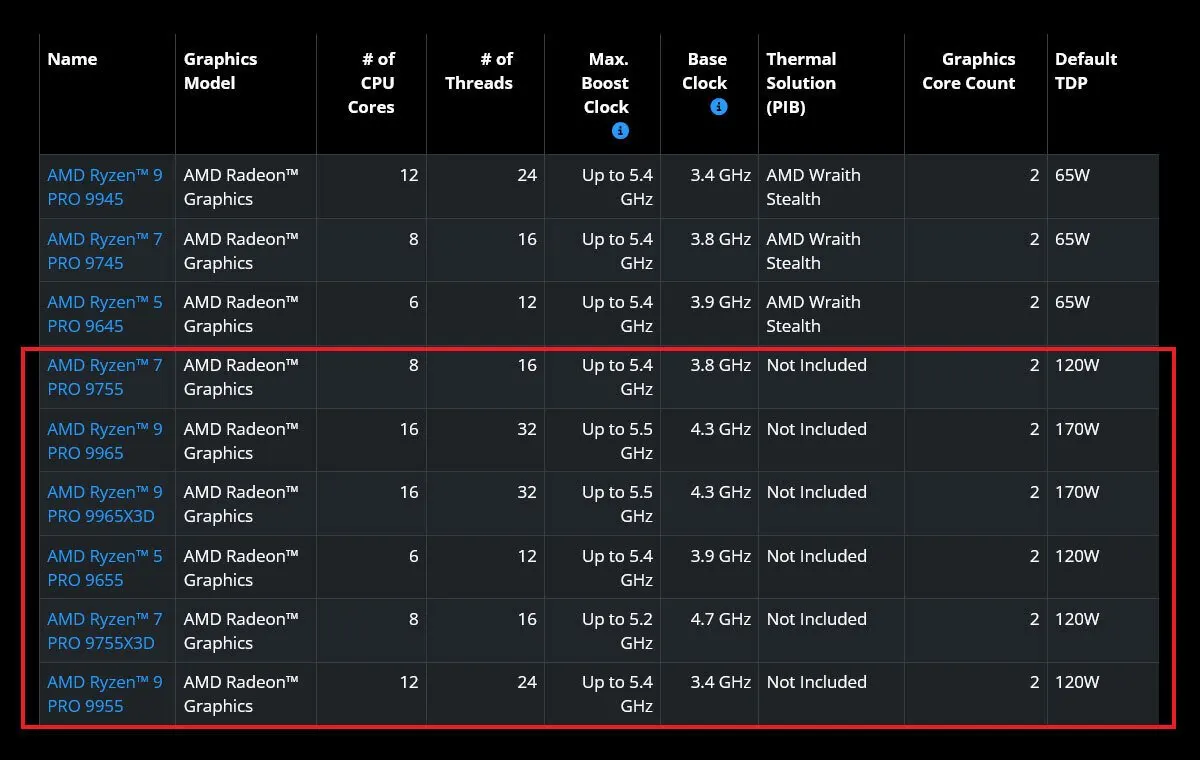The image size is (1200, 760).
Task: Click the Base Clock info icon
Action: tap(719, 107)
